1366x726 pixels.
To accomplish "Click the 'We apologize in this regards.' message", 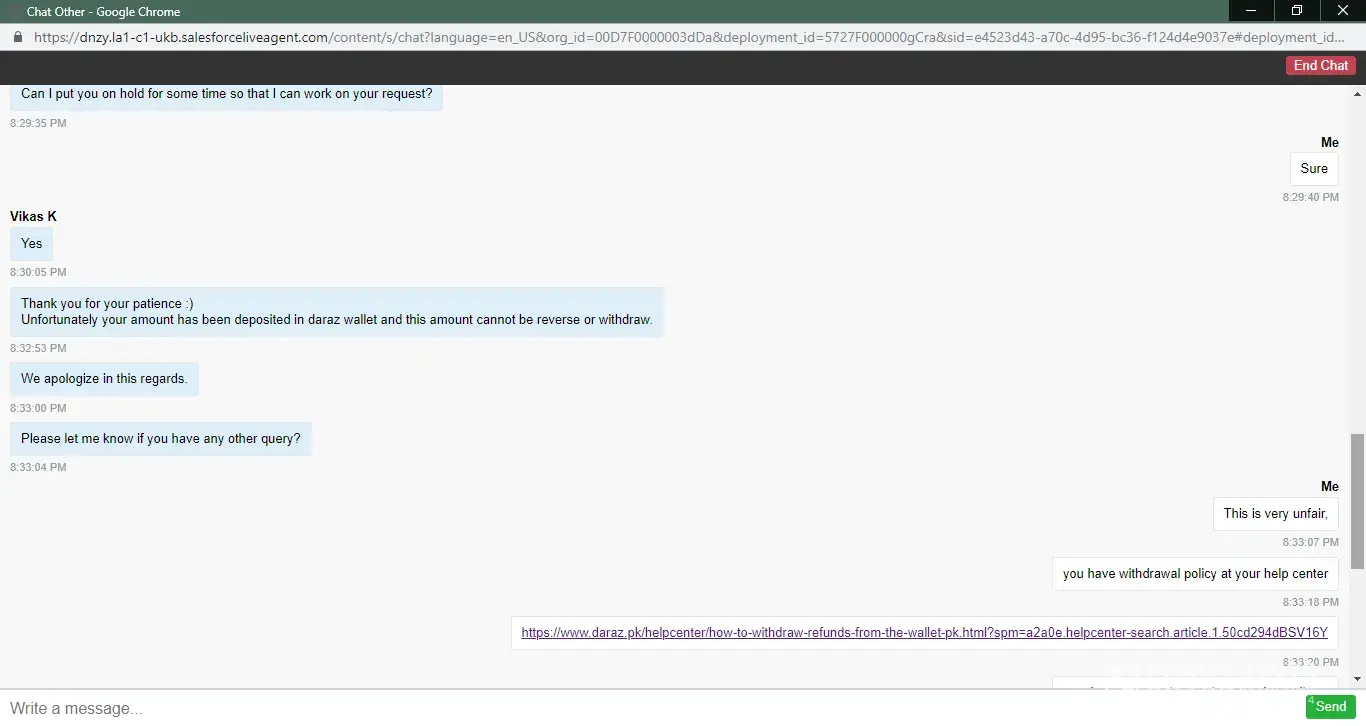I will point(104,379).
